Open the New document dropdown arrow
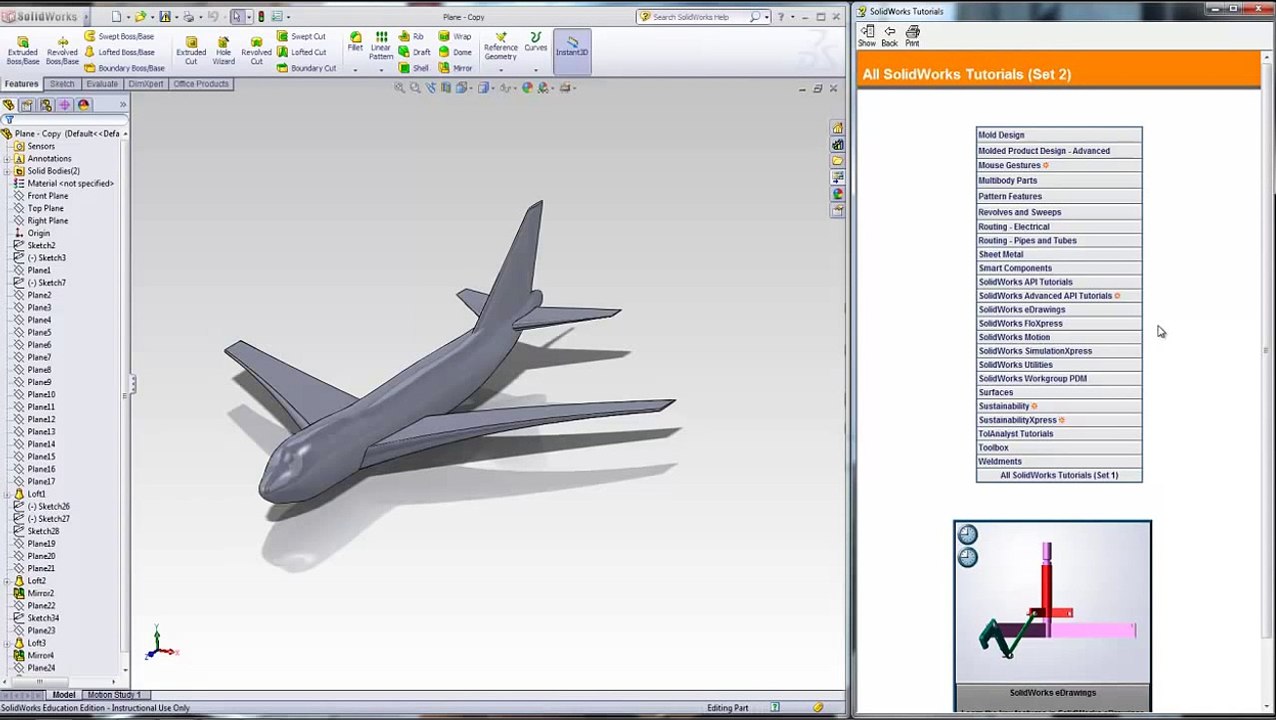1276x720 pixels. coord(128,17)
